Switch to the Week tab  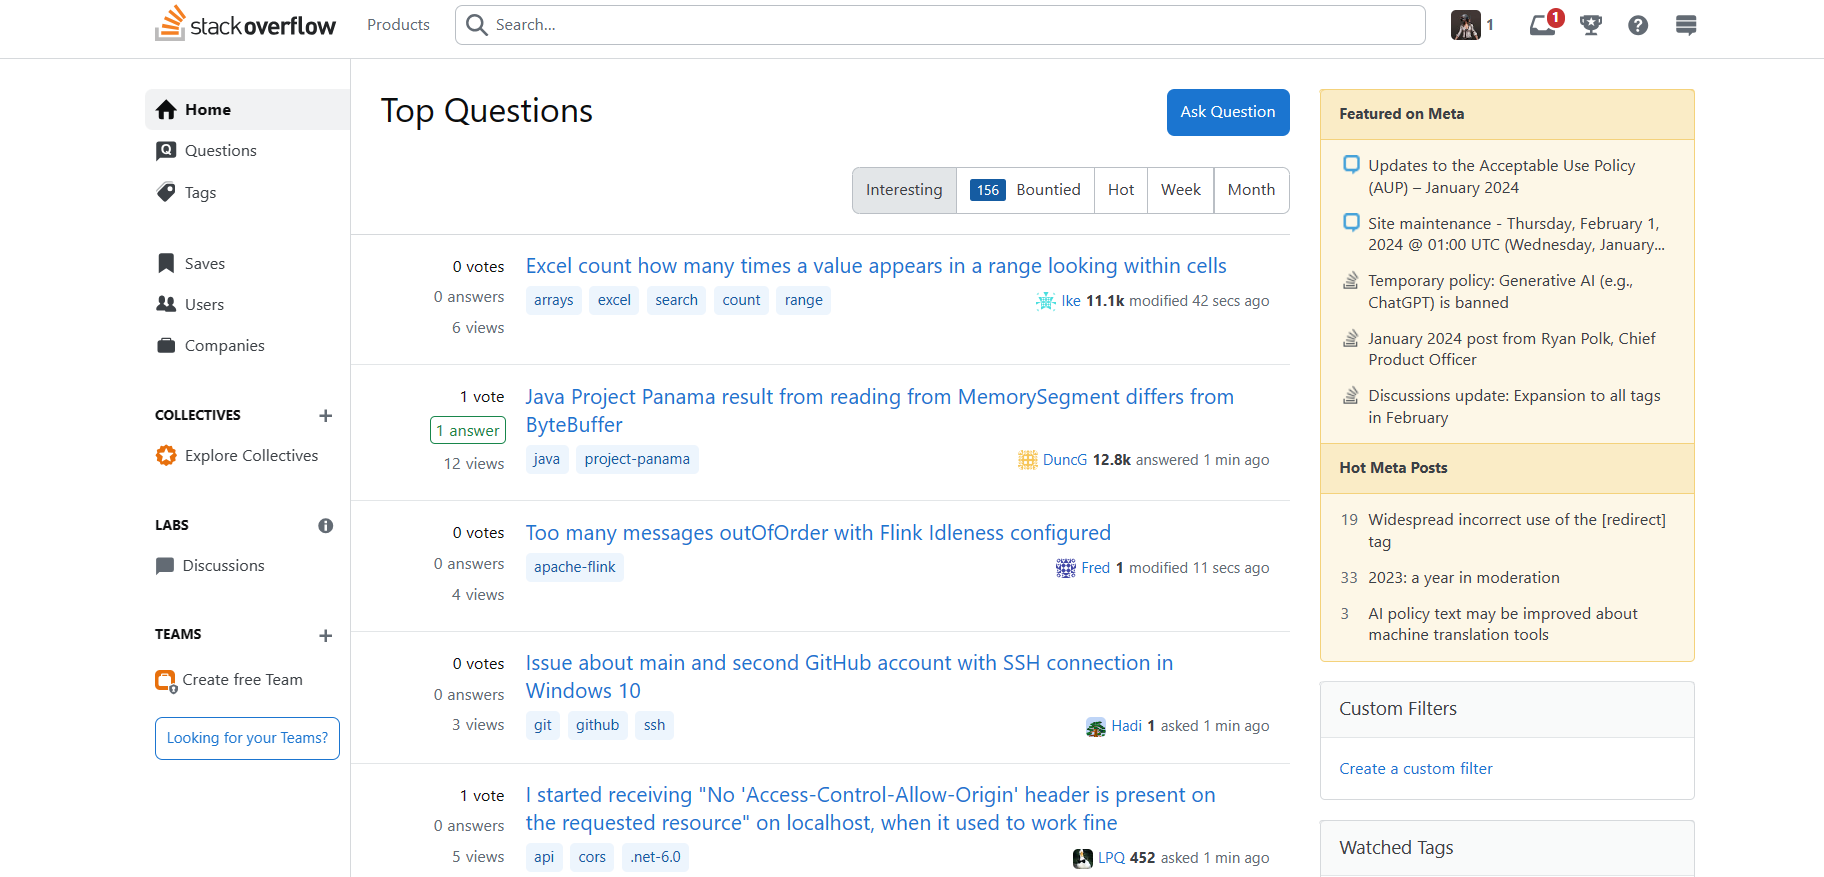(1181, 190)
